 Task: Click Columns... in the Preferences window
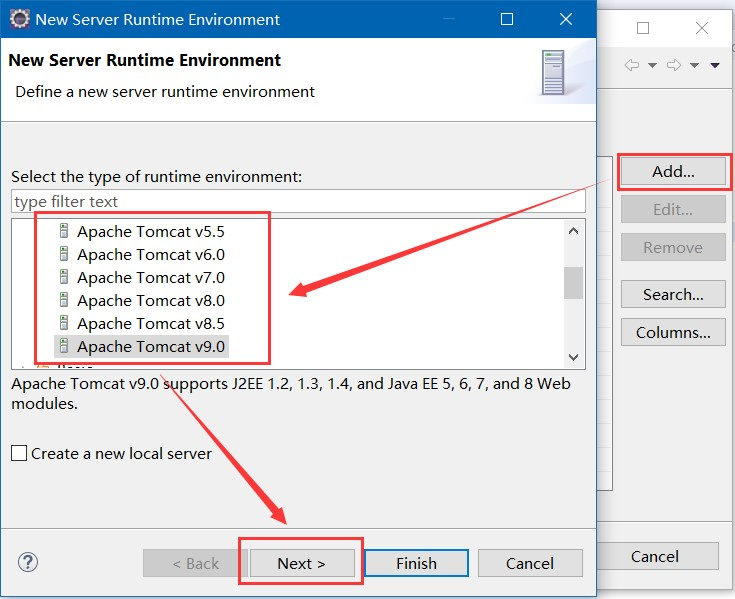point(673,332)
